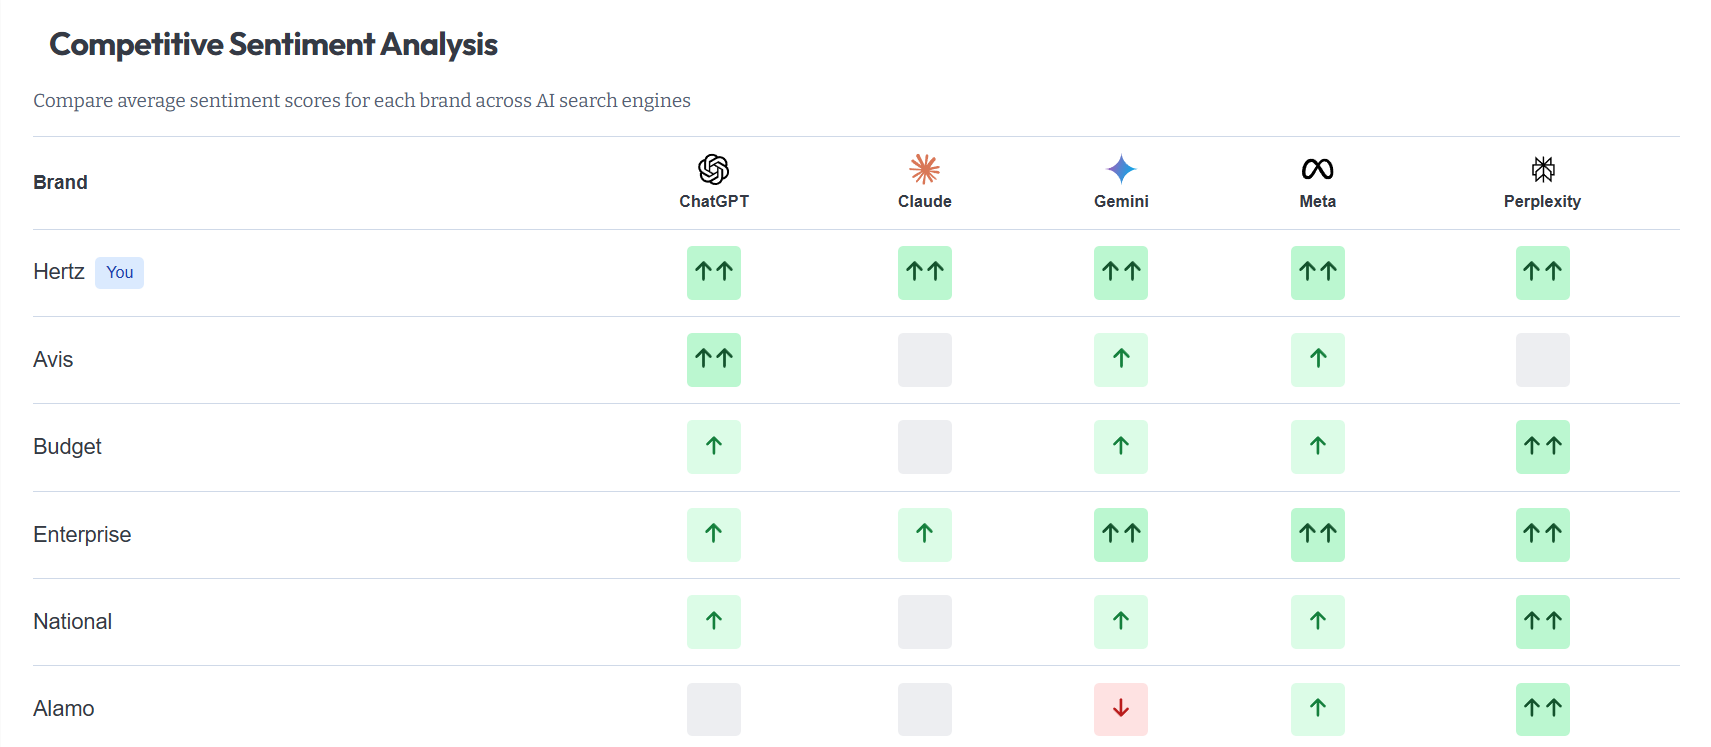Viewport: 1711px width, 747px height.
Task: Select the Enterprise brand name
Action: (82, 534)
